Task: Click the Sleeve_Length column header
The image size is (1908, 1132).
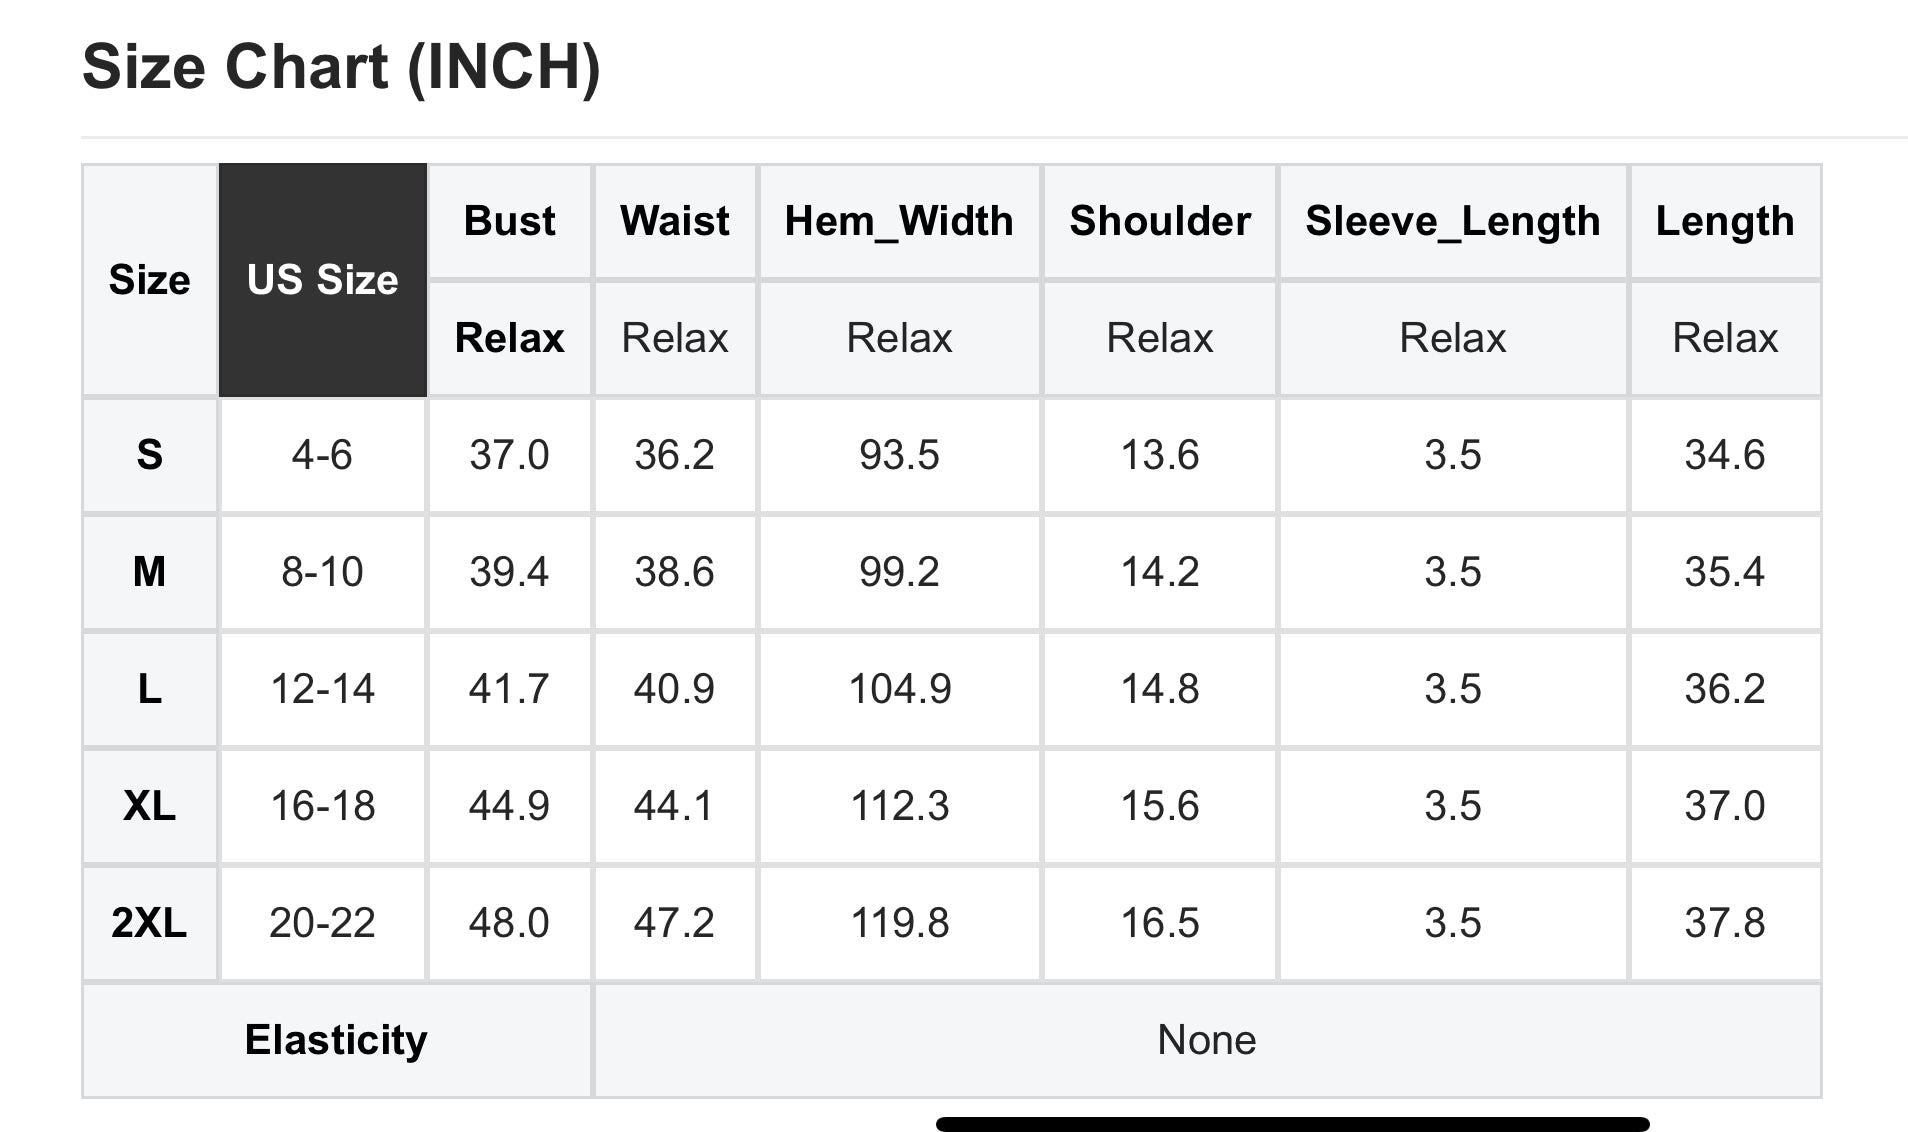Action: click(1453, 221)
